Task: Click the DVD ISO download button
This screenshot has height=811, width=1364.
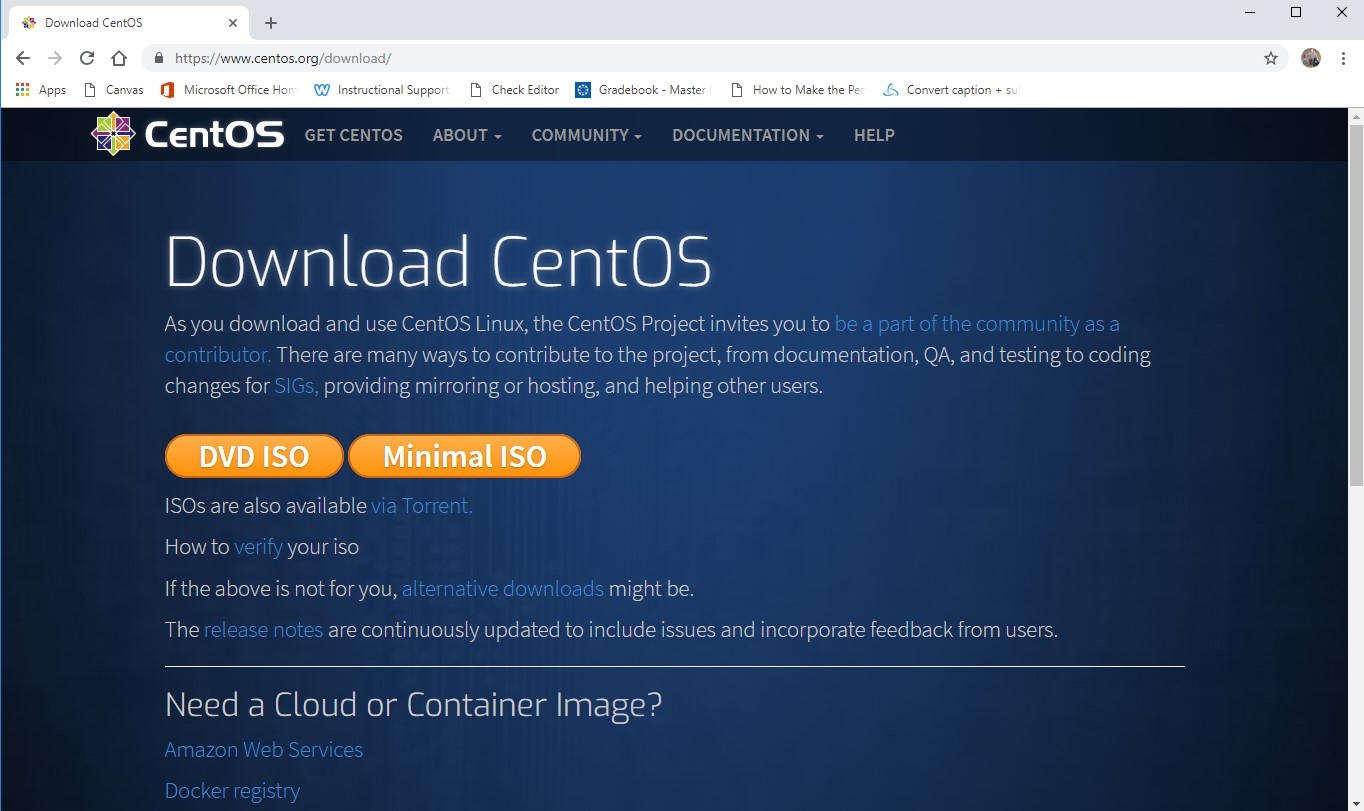Action: [254, 456]
